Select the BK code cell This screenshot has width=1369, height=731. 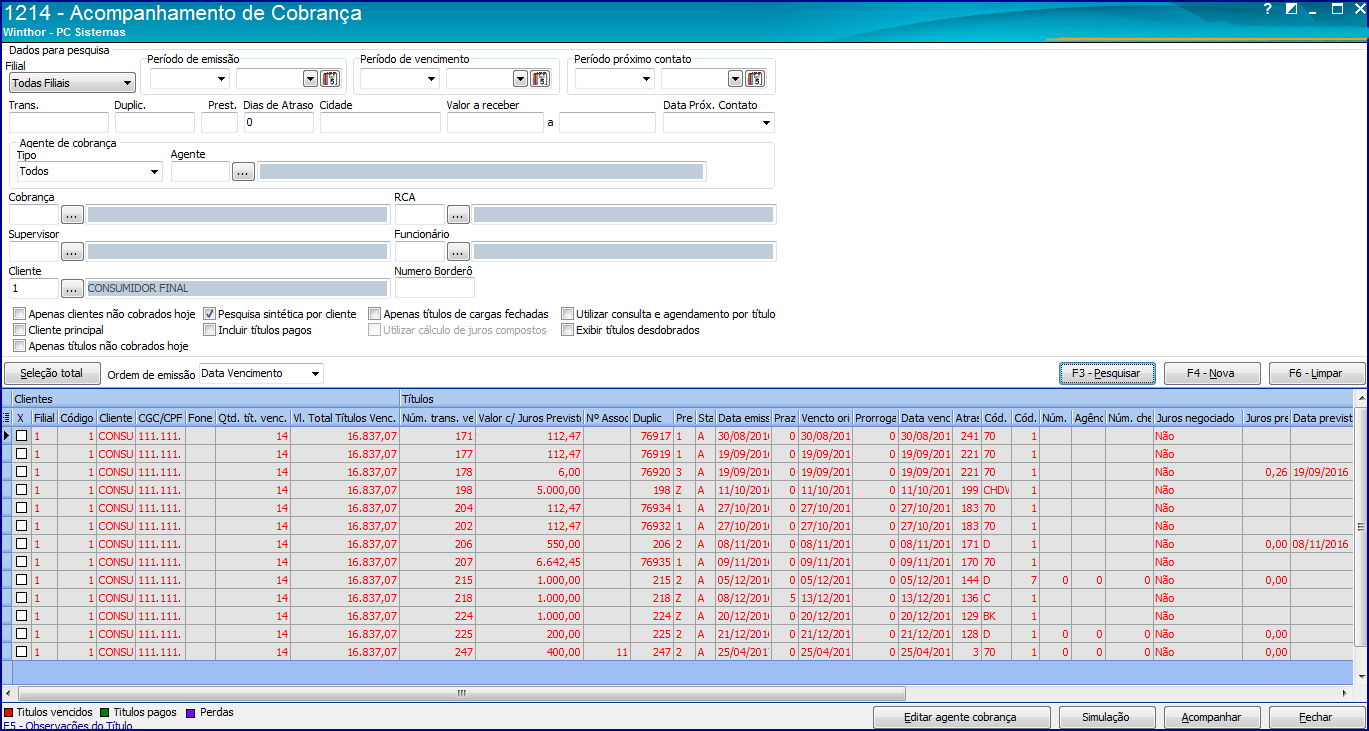996,616
